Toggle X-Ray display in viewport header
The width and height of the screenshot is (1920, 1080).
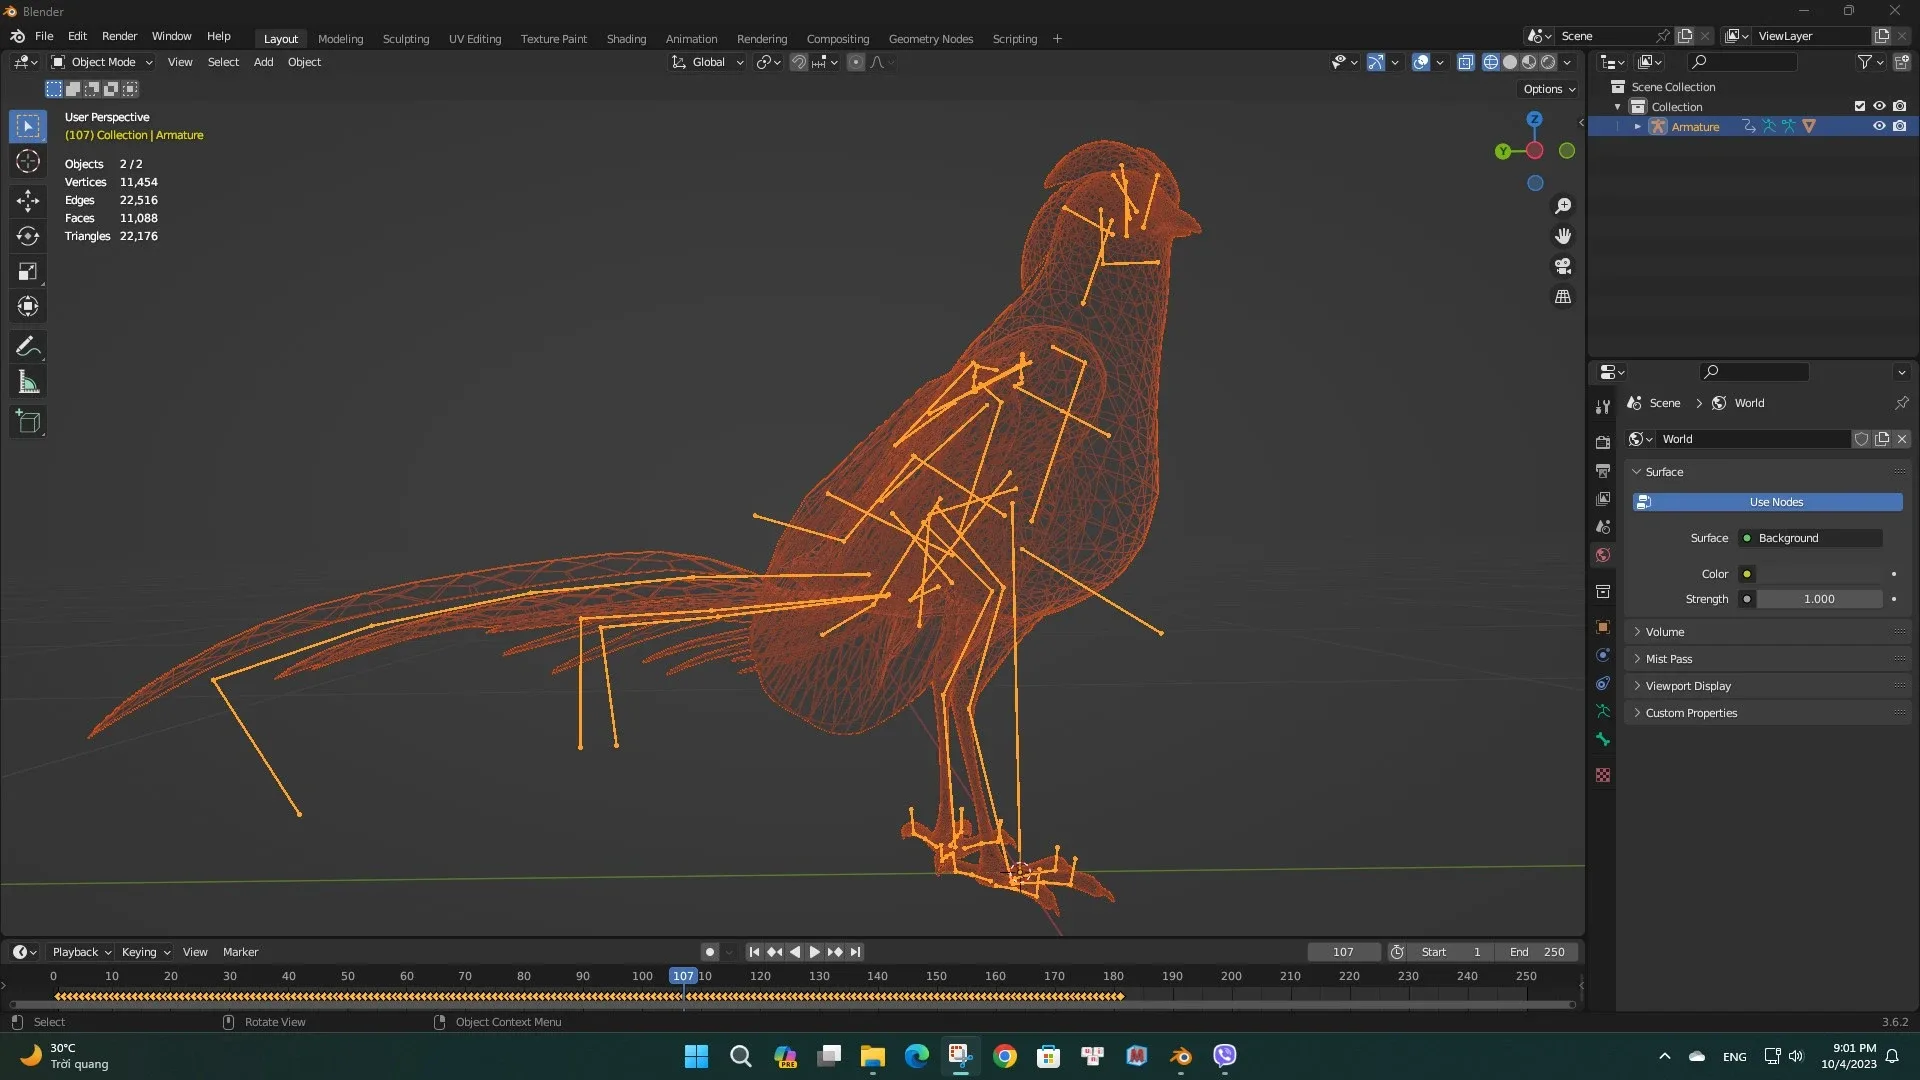[x=1466, y=62]
